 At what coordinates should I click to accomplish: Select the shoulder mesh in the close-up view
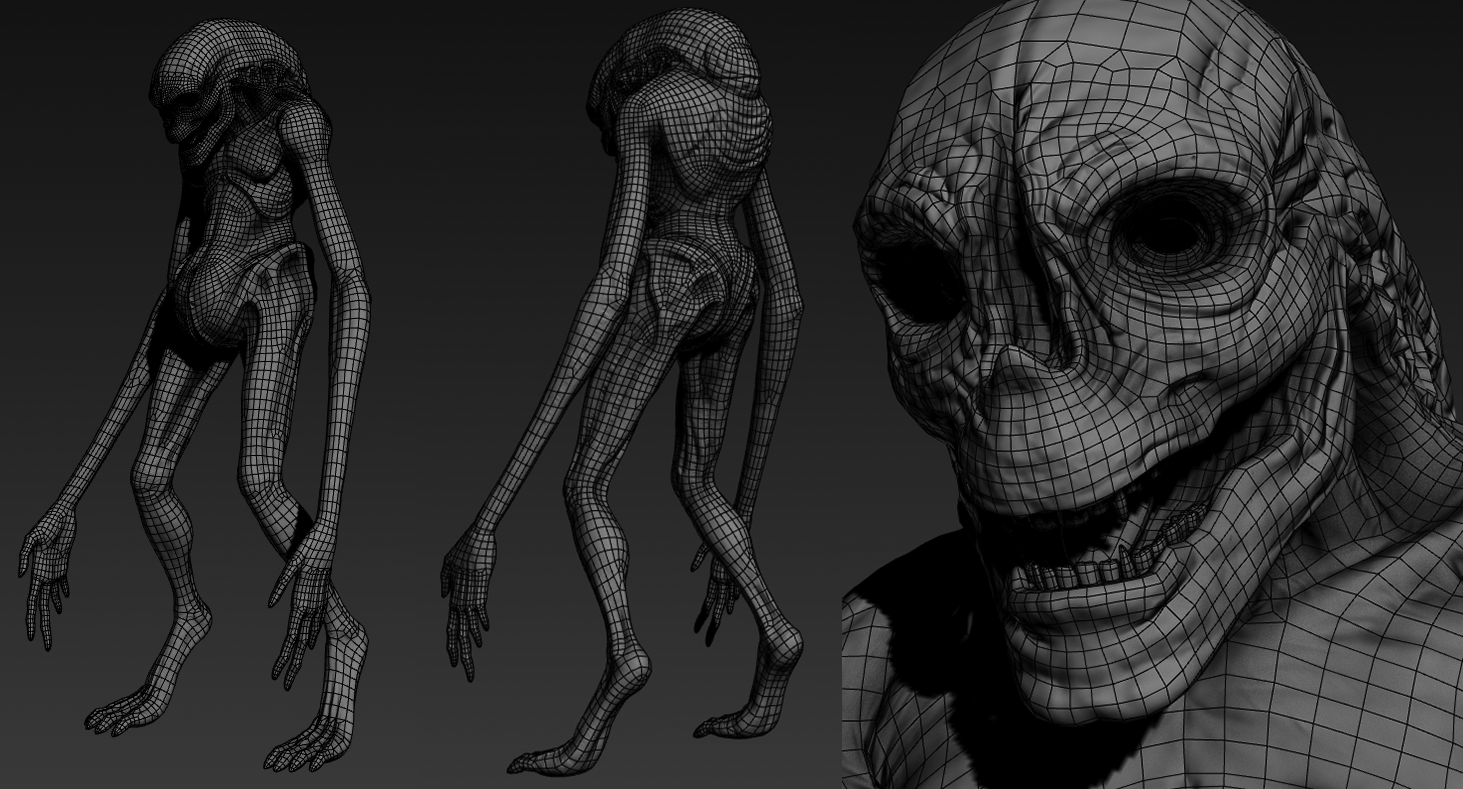(1350, 650)
